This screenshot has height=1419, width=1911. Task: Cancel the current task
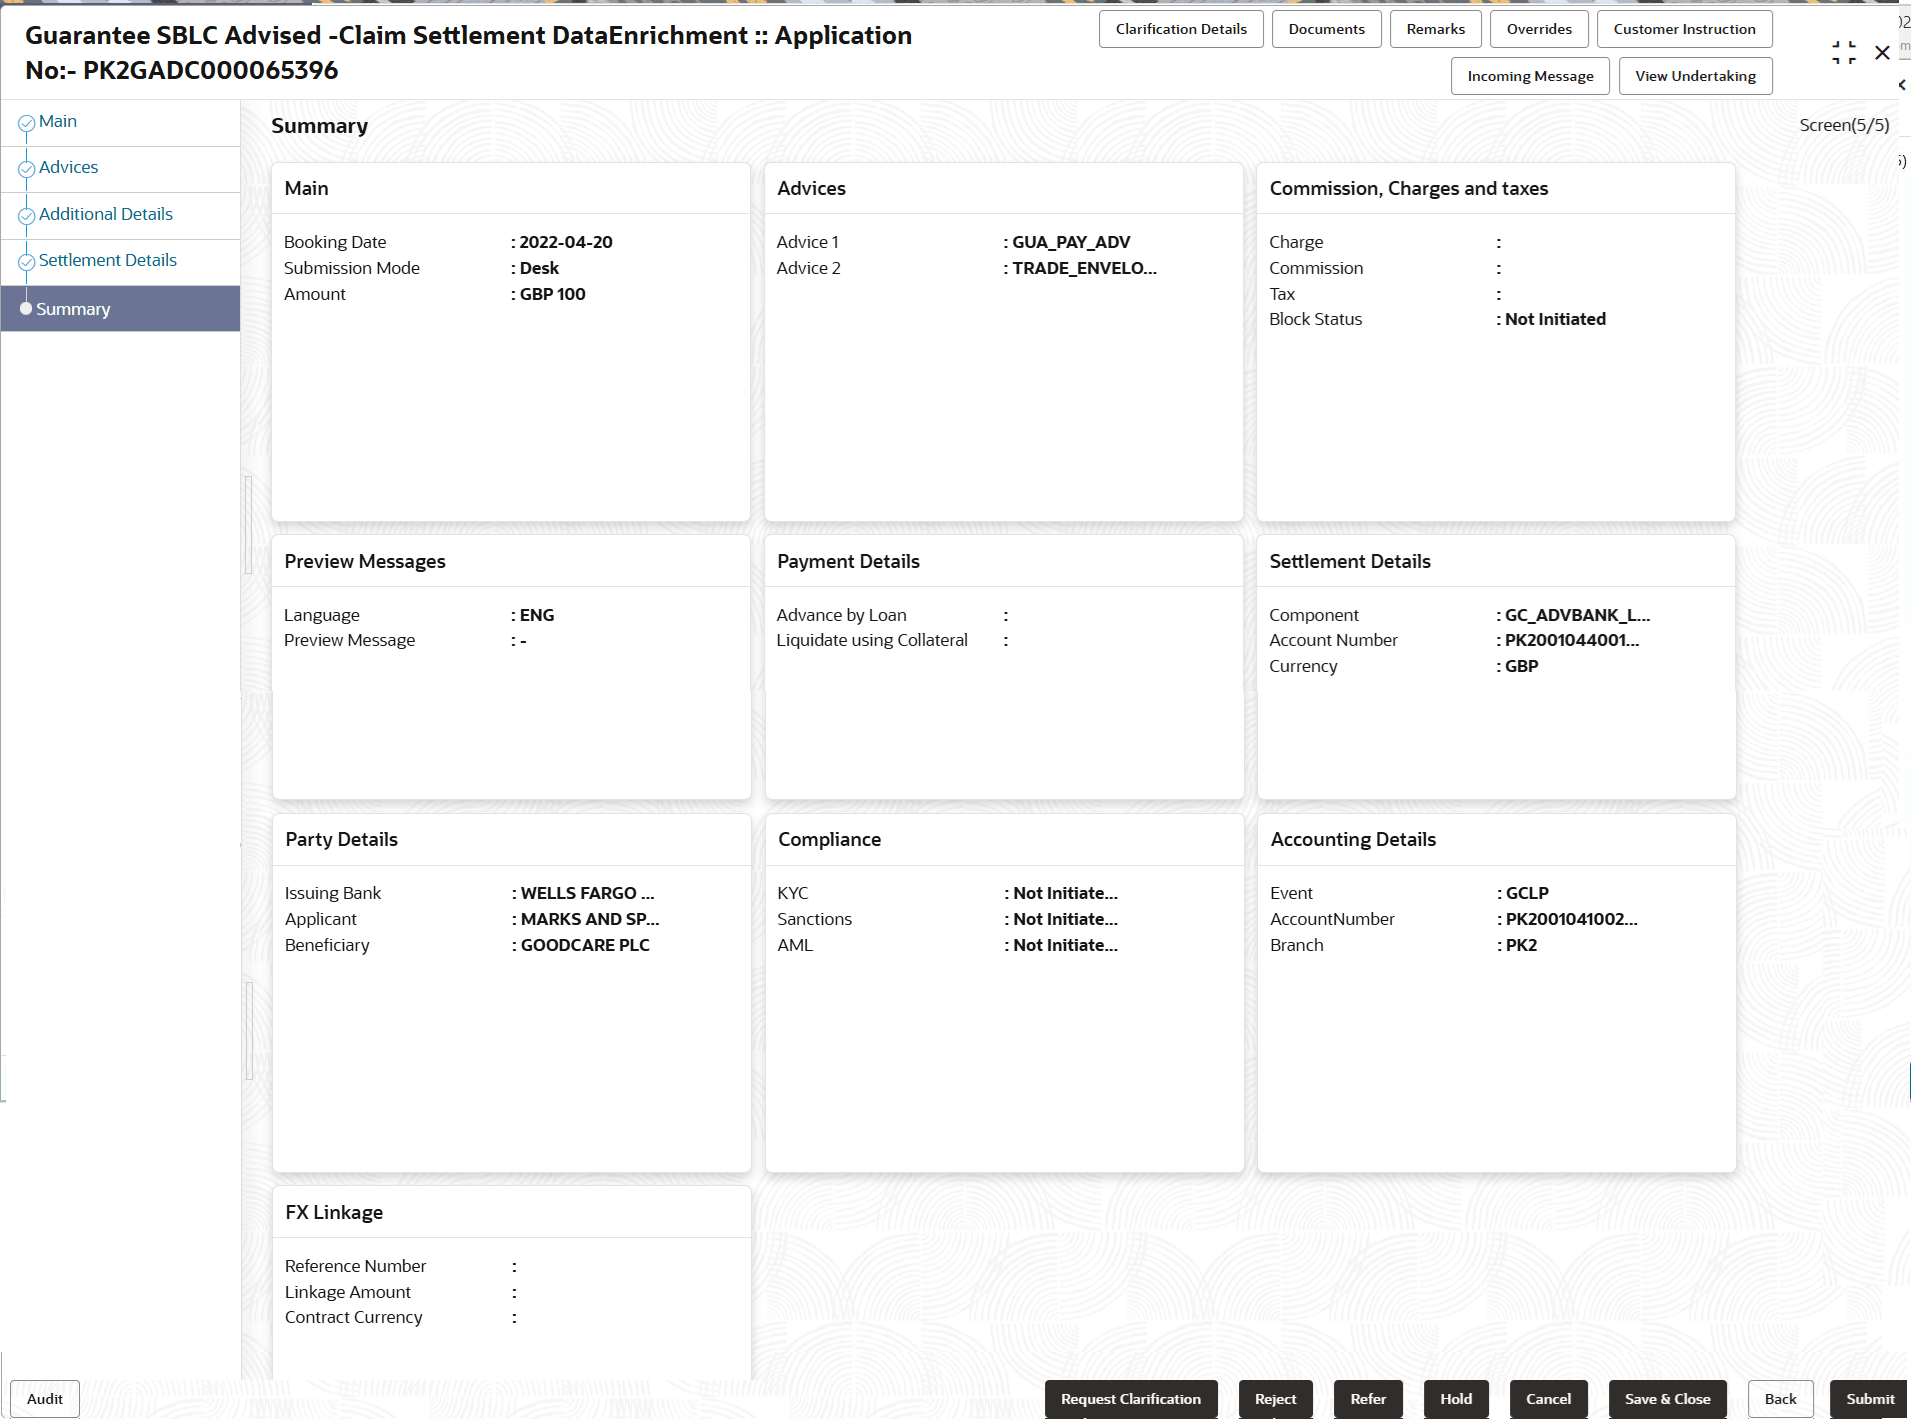(1548, 1399)
